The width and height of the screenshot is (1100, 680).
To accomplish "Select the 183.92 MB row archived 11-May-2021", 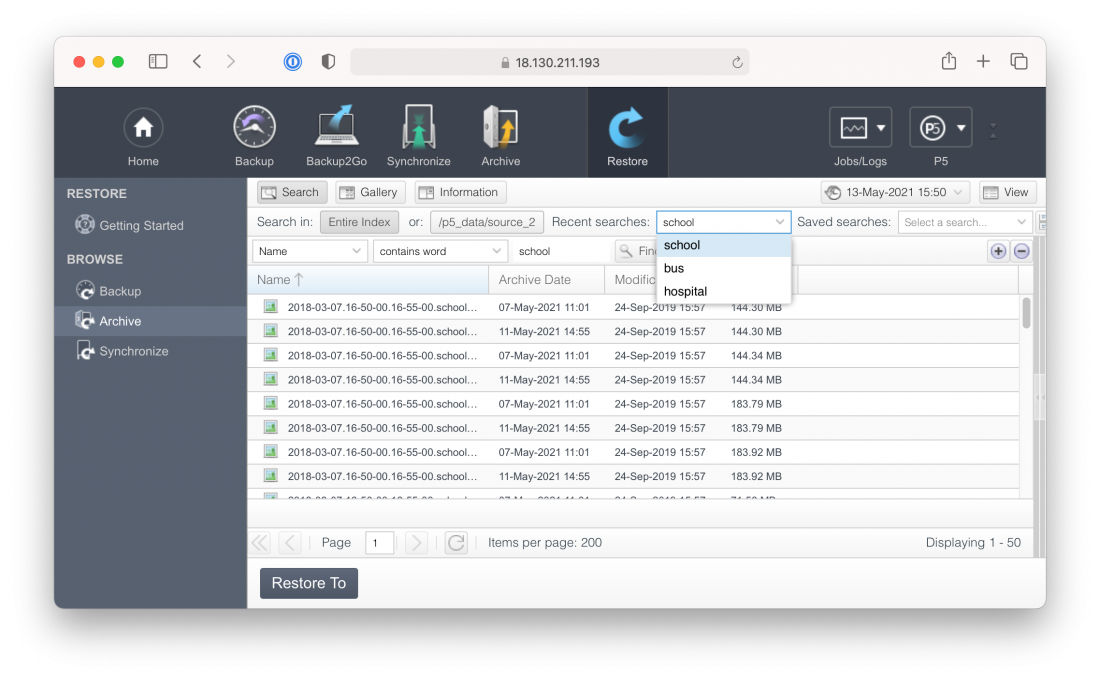I will point(633,476).
